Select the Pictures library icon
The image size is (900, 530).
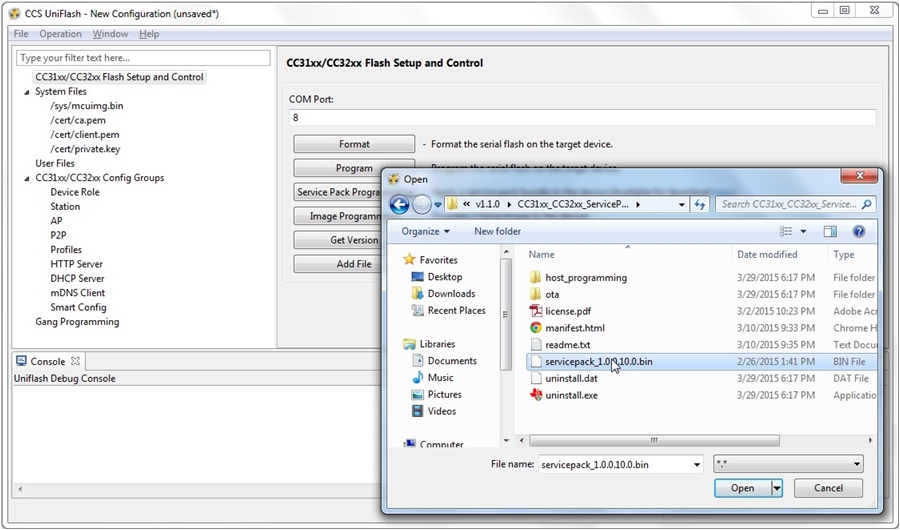(x=418, y=394)
